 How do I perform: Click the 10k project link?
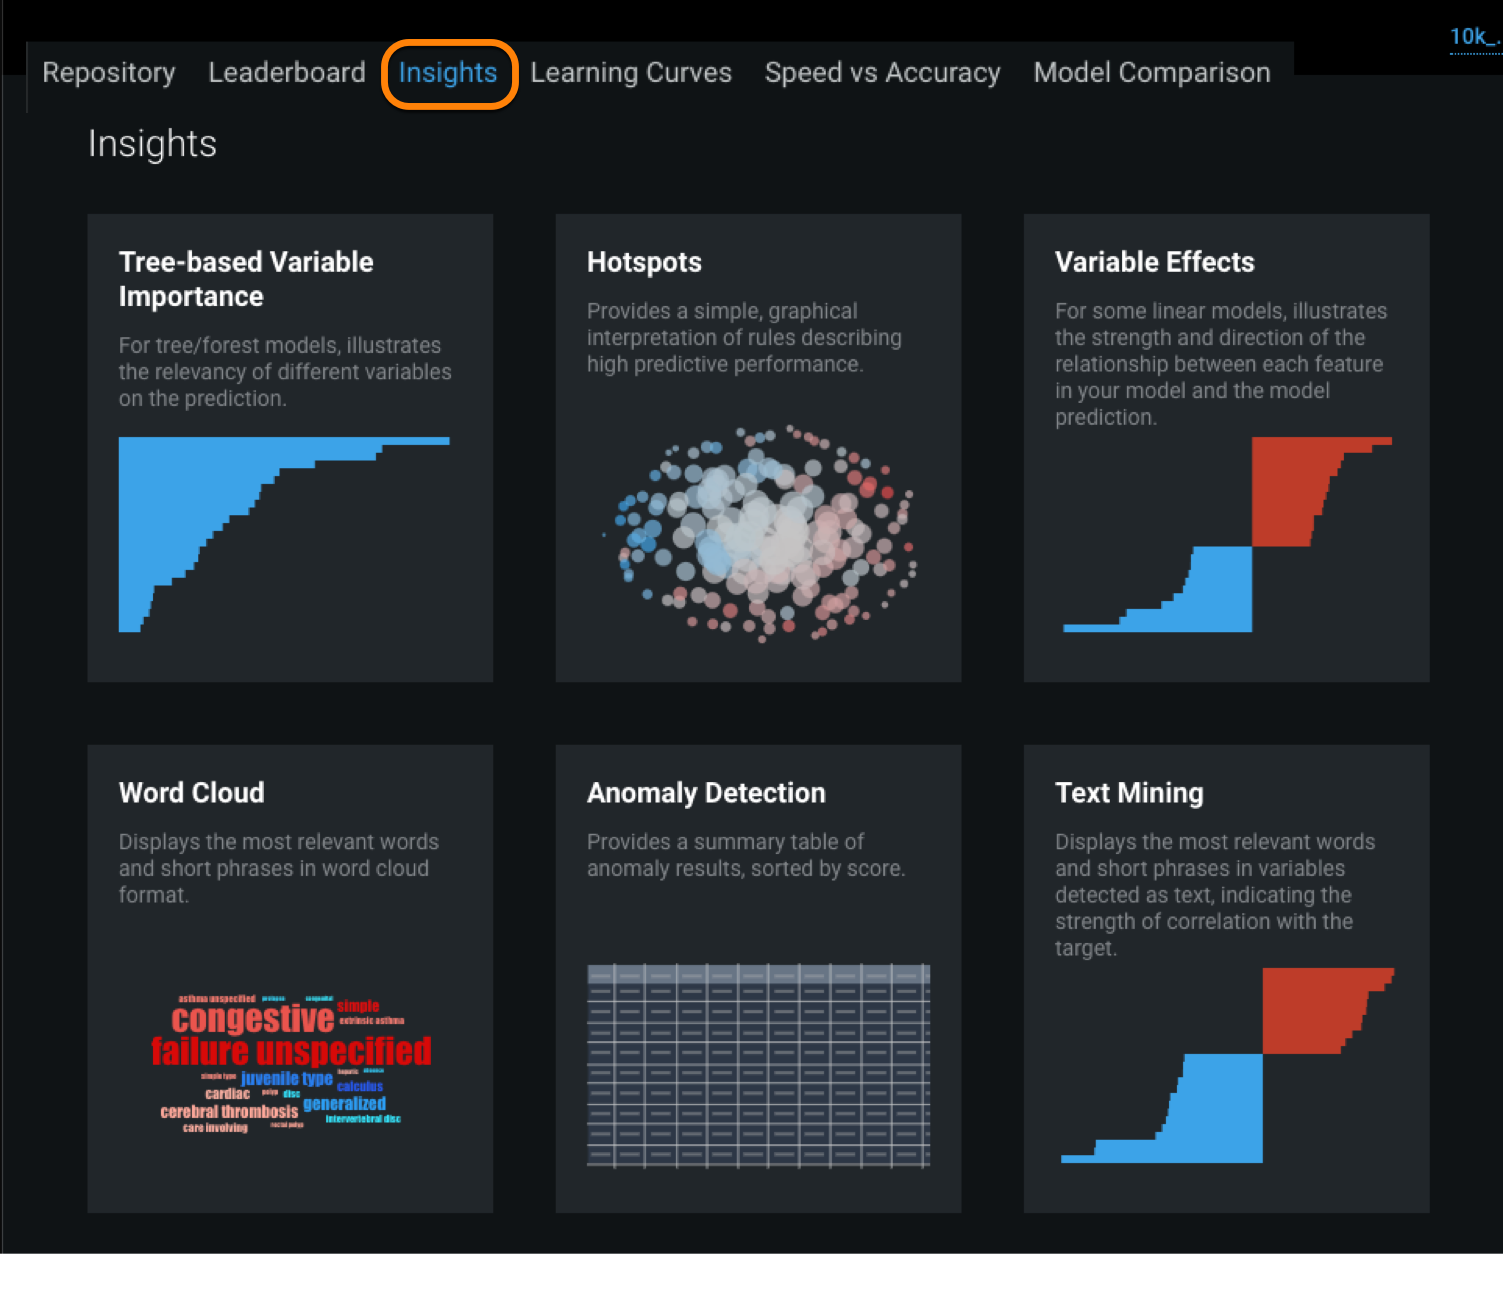(1474, 37)
